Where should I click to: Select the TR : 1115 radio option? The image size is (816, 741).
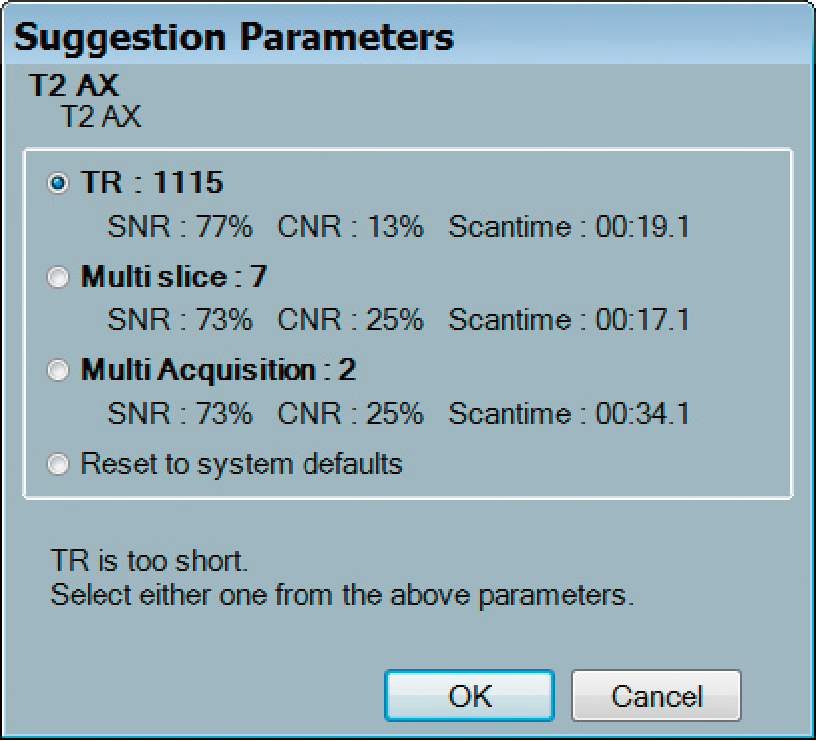pyautogui.click(x=59, y=183)
